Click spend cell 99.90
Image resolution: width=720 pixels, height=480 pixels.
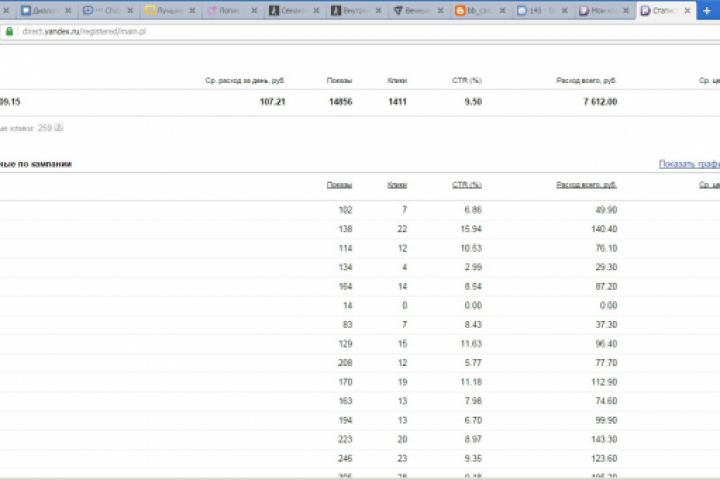[606, 420]
